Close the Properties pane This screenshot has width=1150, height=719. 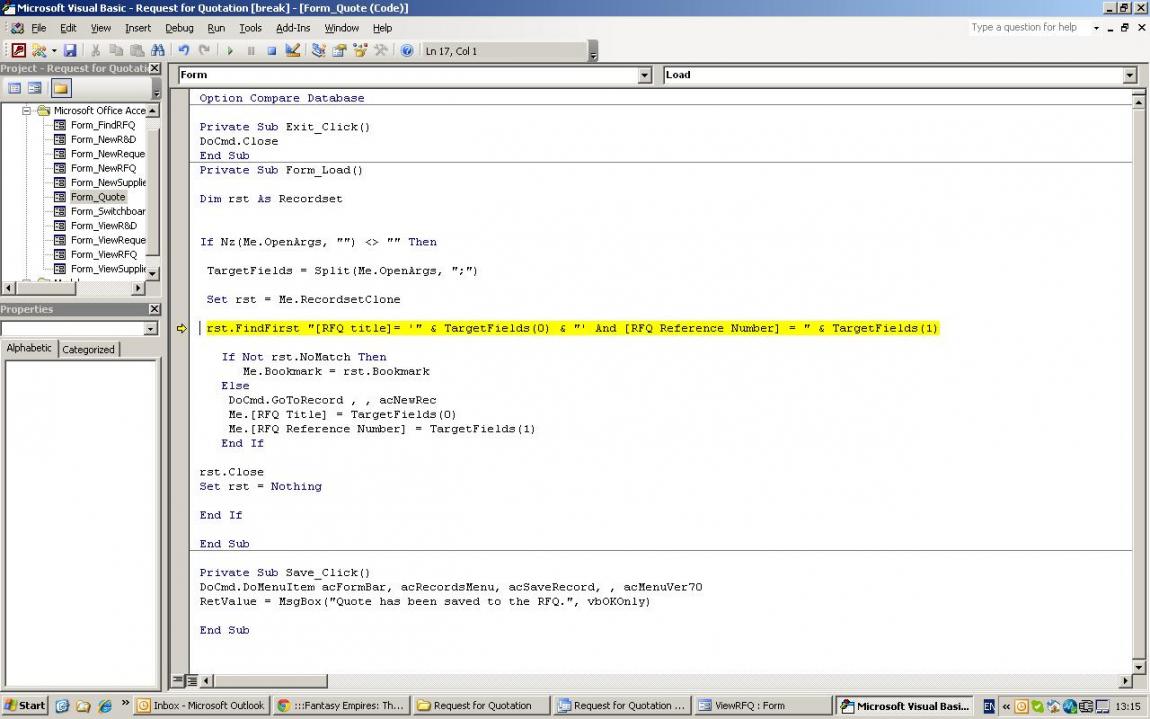[x=154, y=309]
